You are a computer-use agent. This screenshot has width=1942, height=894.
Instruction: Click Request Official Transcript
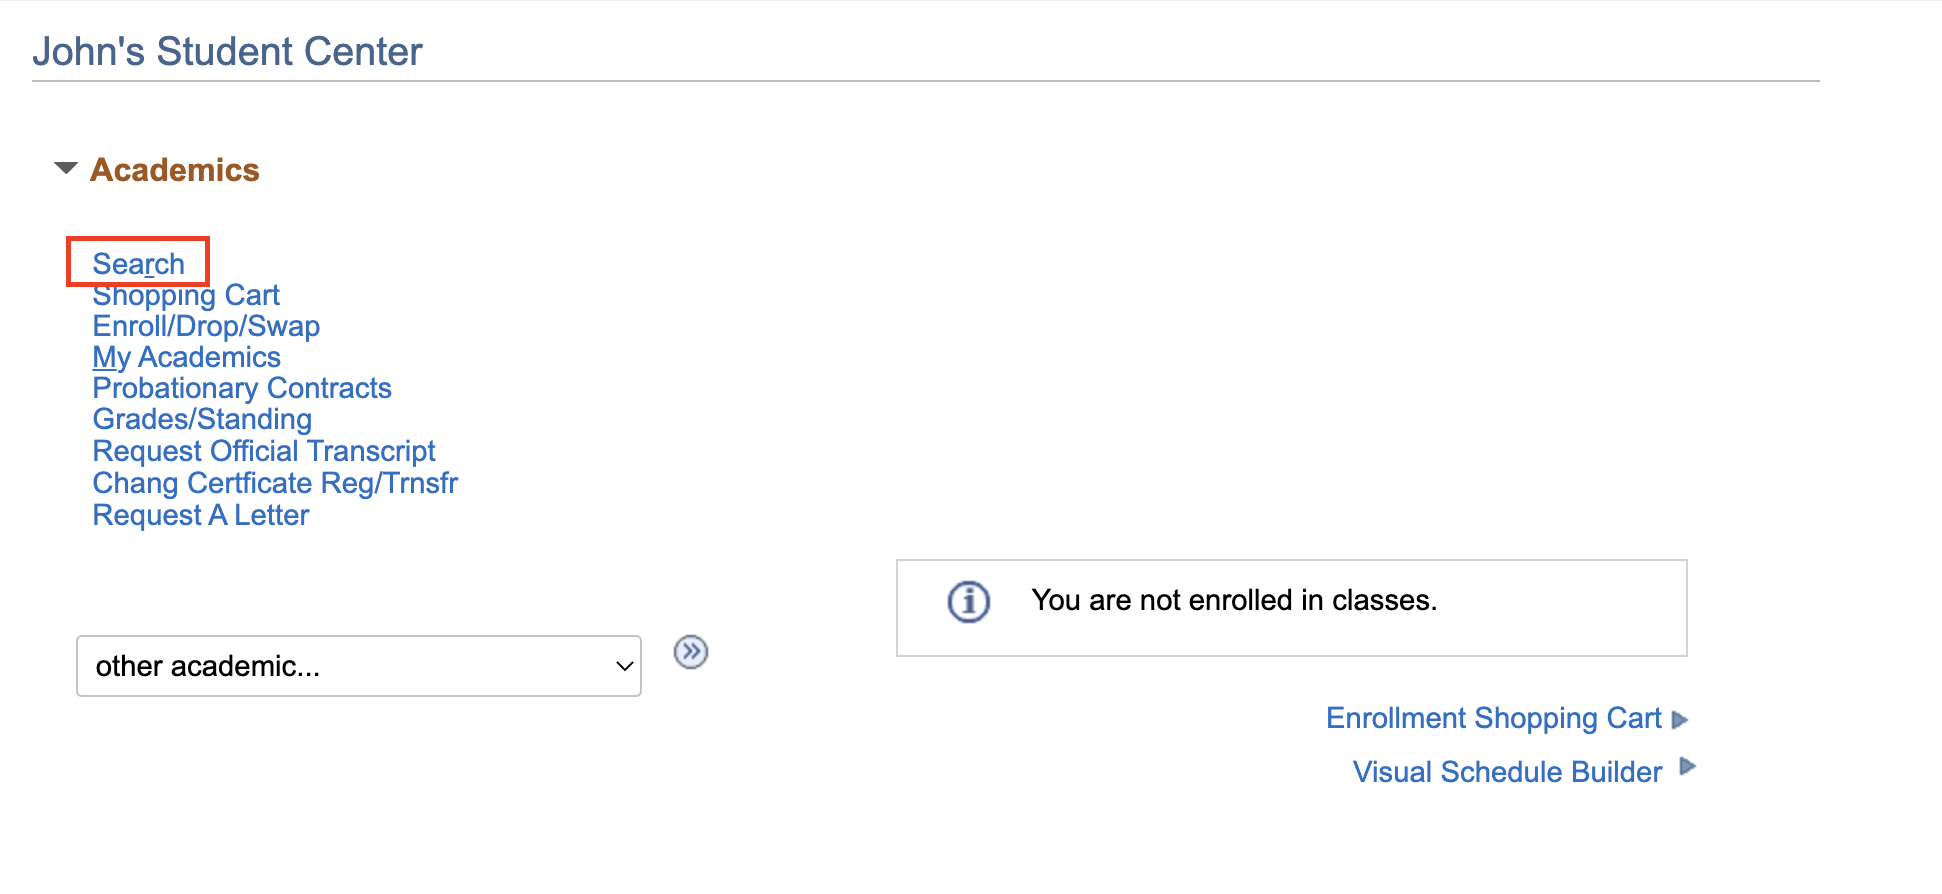(264, 452)
